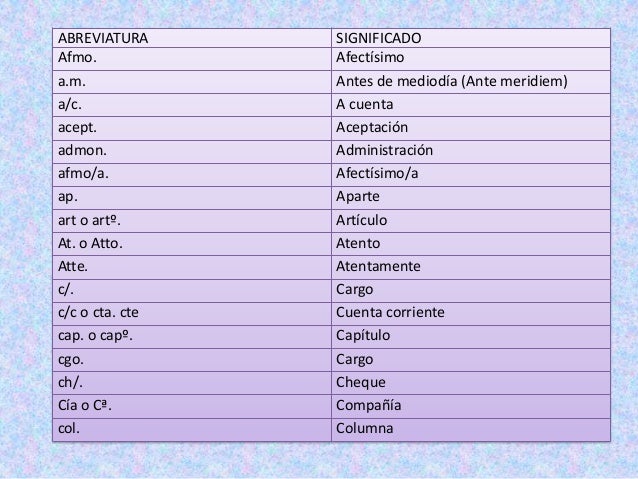Click the Compañía meaning cell
Screen dimensions: 638x479
[x=471, y=406]
